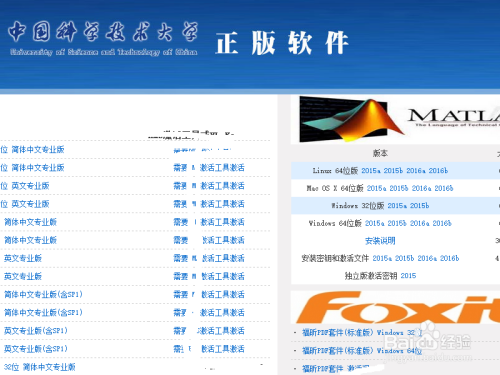
Task: Click the 2015 link for 独立版激活密钥
Action: tap(408, 276)
